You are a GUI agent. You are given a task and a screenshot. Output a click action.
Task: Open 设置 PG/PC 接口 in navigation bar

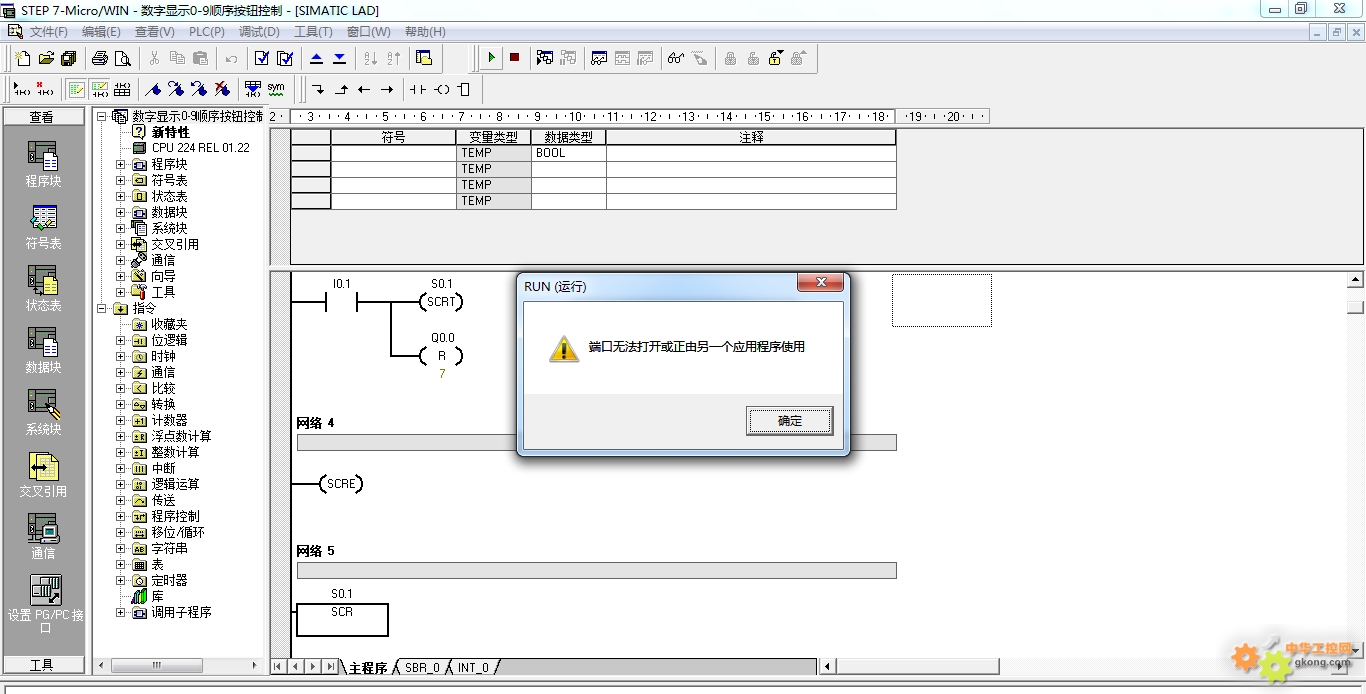[x=45, y=605]
